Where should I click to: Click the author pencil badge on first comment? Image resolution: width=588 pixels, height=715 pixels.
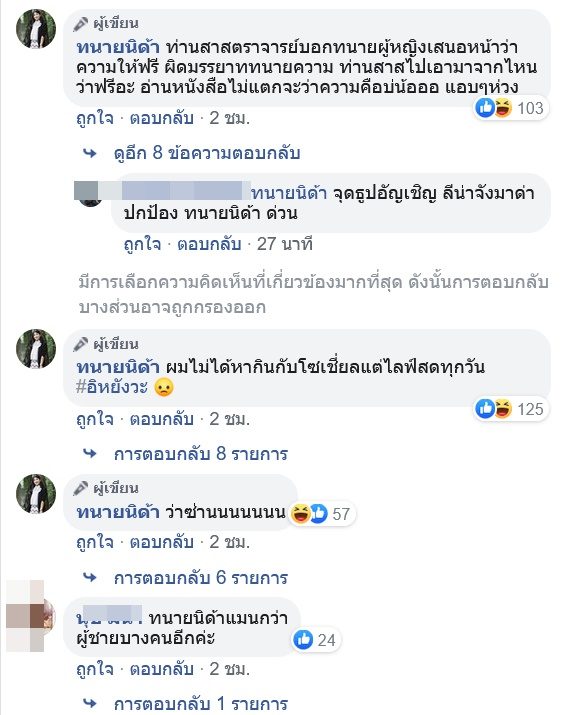click(x=80, y=24)
